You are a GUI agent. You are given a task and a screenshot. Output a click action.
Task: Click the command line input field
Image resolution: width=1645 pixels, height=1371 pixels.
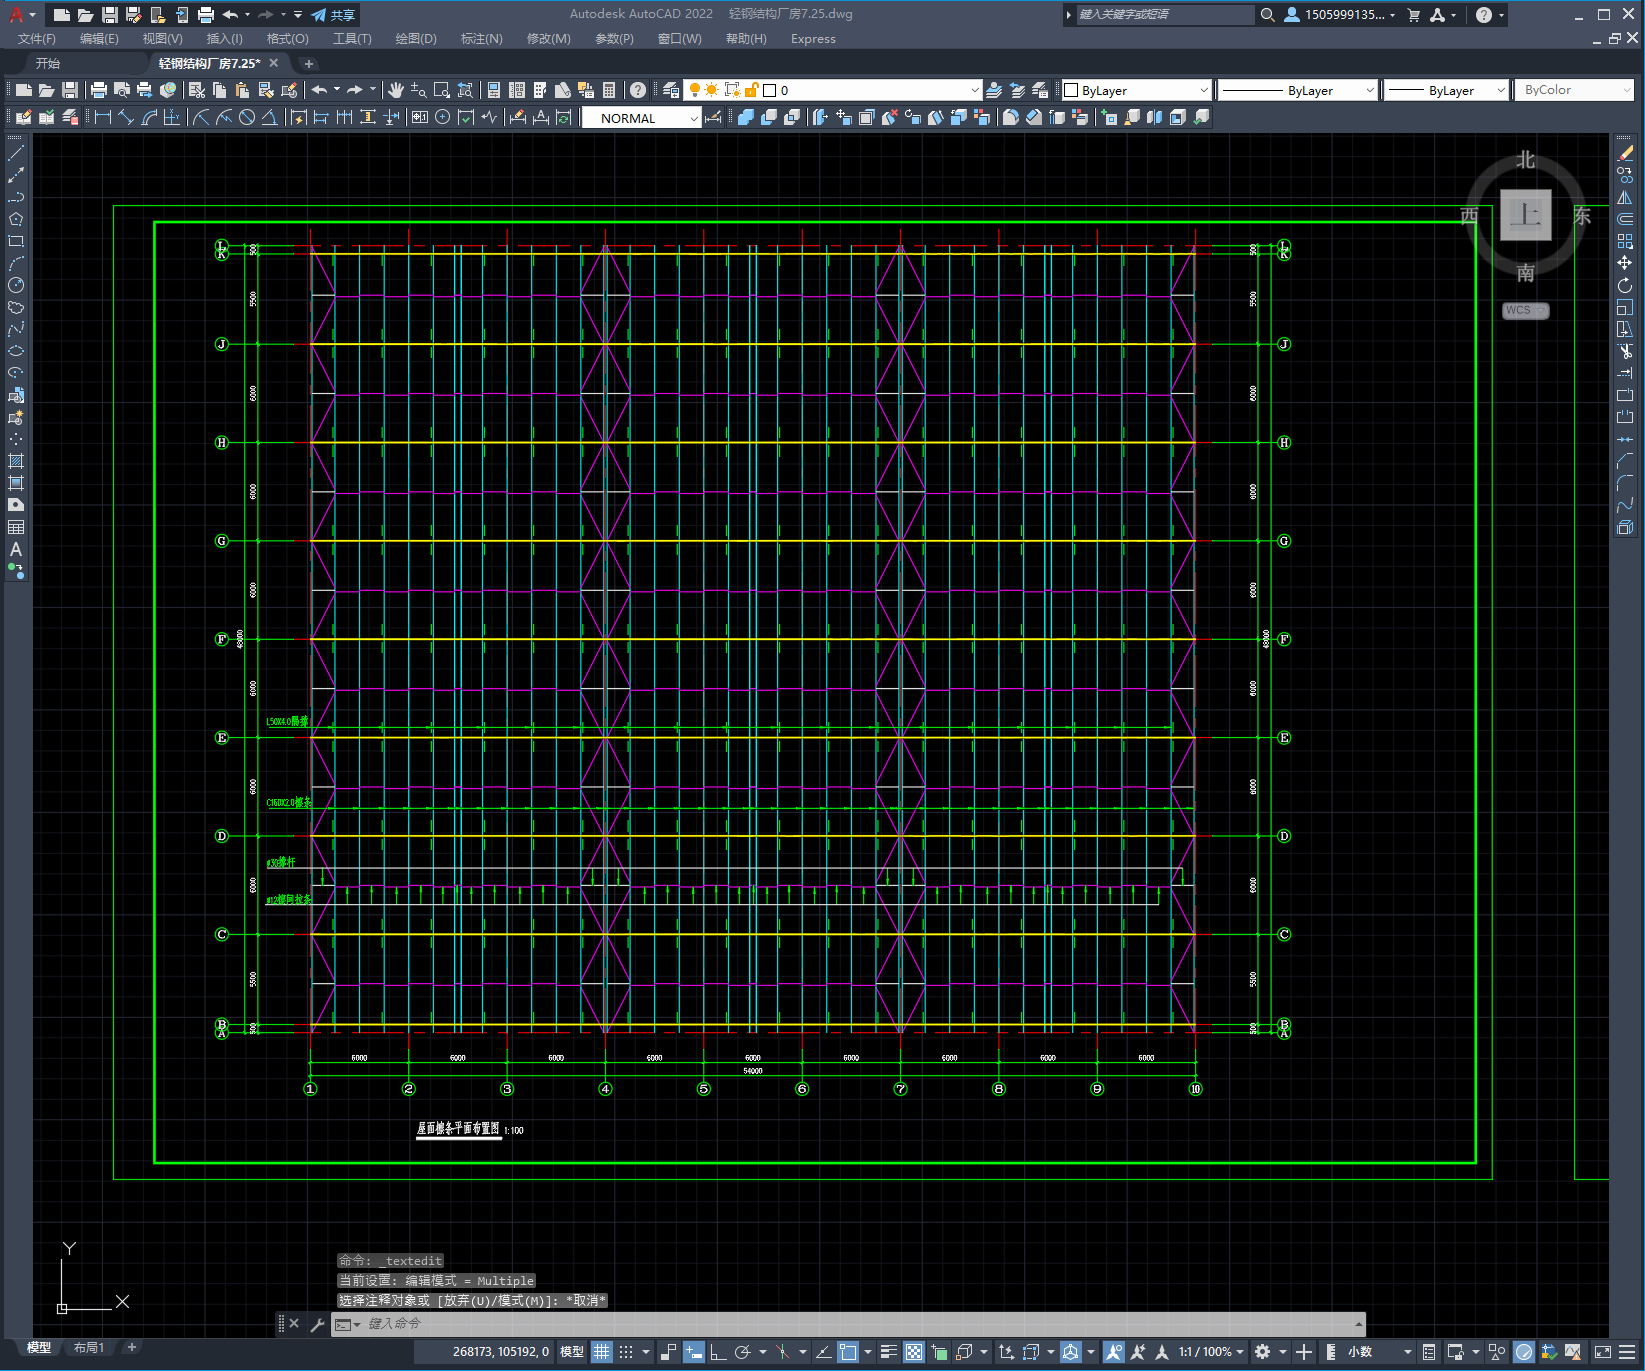pos(860,1324)
